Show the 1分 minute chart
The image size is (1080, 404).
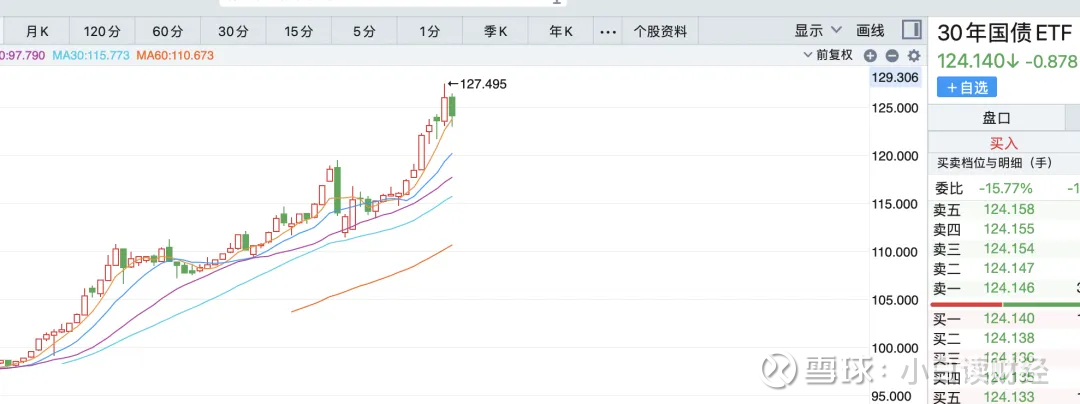click(429, 31)
